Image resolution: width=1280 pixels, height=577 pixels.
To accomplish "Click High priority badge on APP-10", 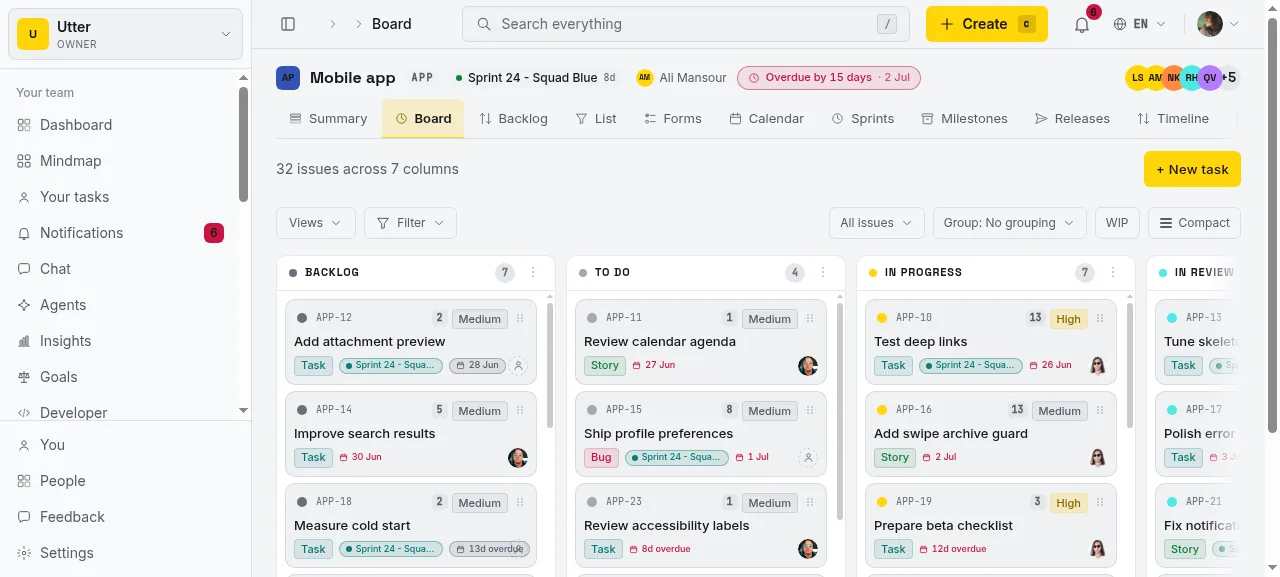I will coord(1068,319).
